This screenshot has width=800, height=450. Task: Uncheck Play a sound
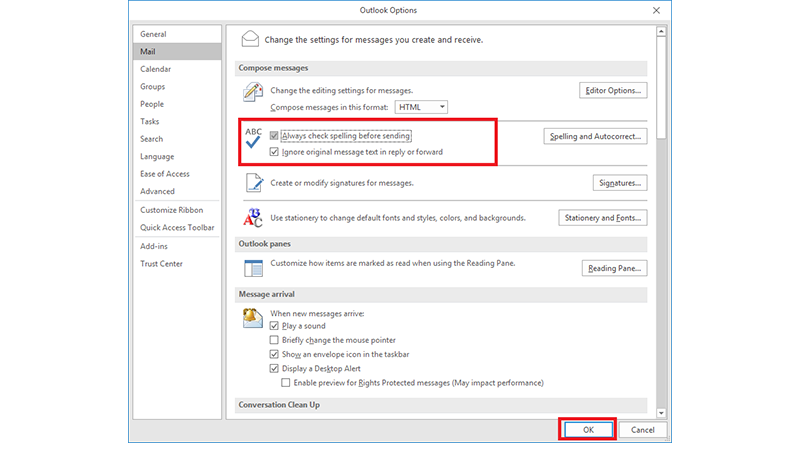(274, 326)
